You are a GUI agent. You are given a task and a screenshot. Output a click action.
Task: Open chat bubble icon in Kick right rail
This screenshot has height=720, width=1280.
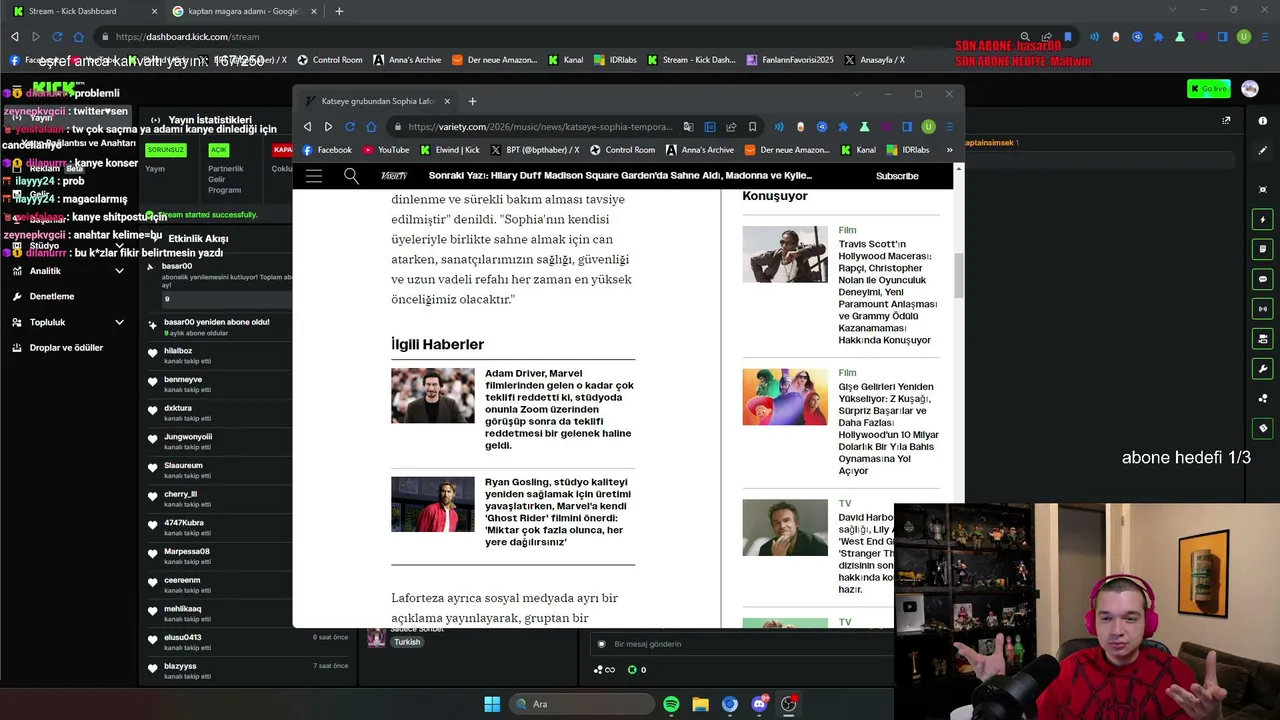point(1263,279)
